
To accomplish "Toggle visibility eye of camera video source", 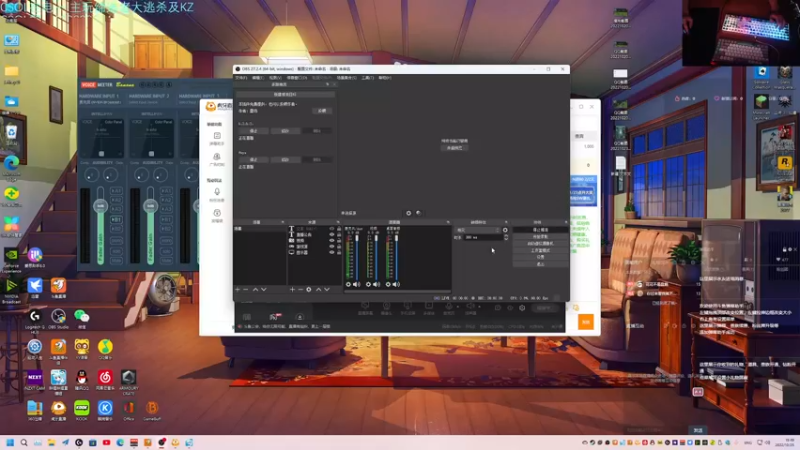I will [x=332, y=240].
